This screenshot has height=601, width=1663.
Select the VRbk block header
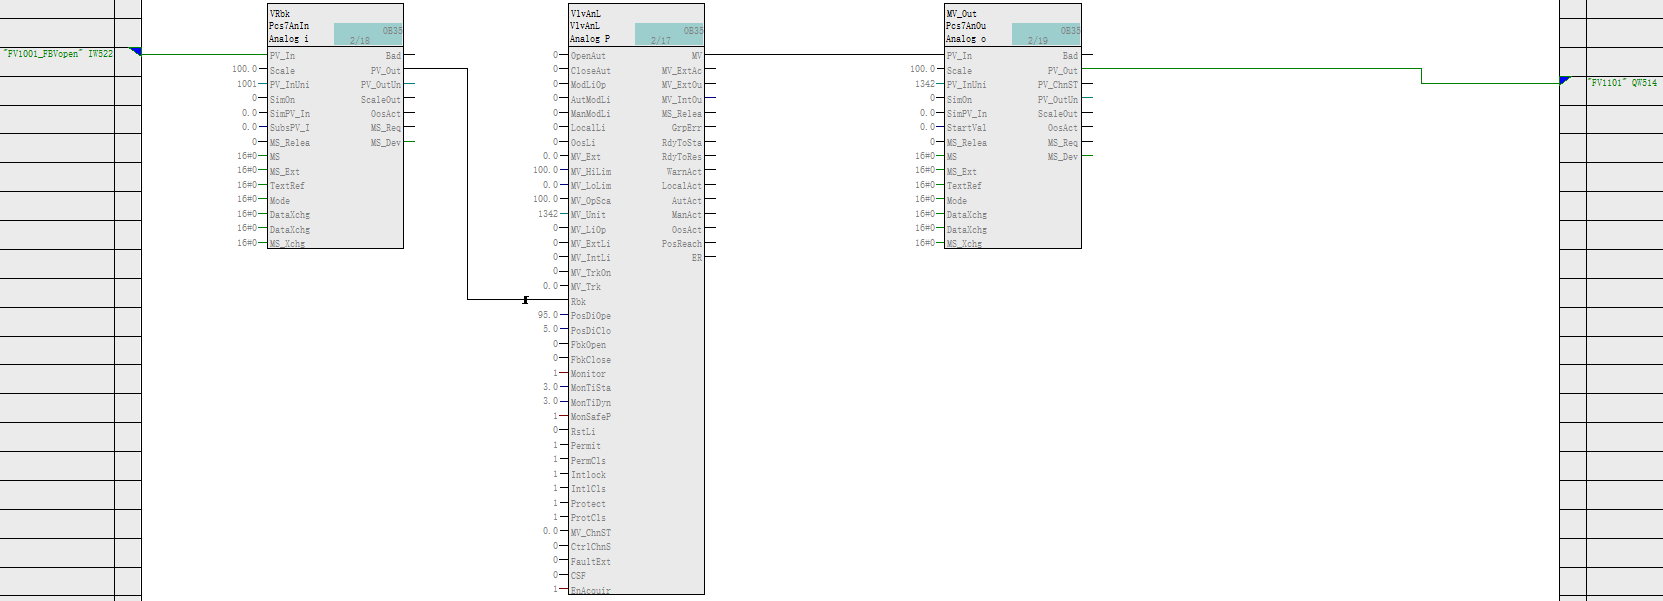pos(280,14)
